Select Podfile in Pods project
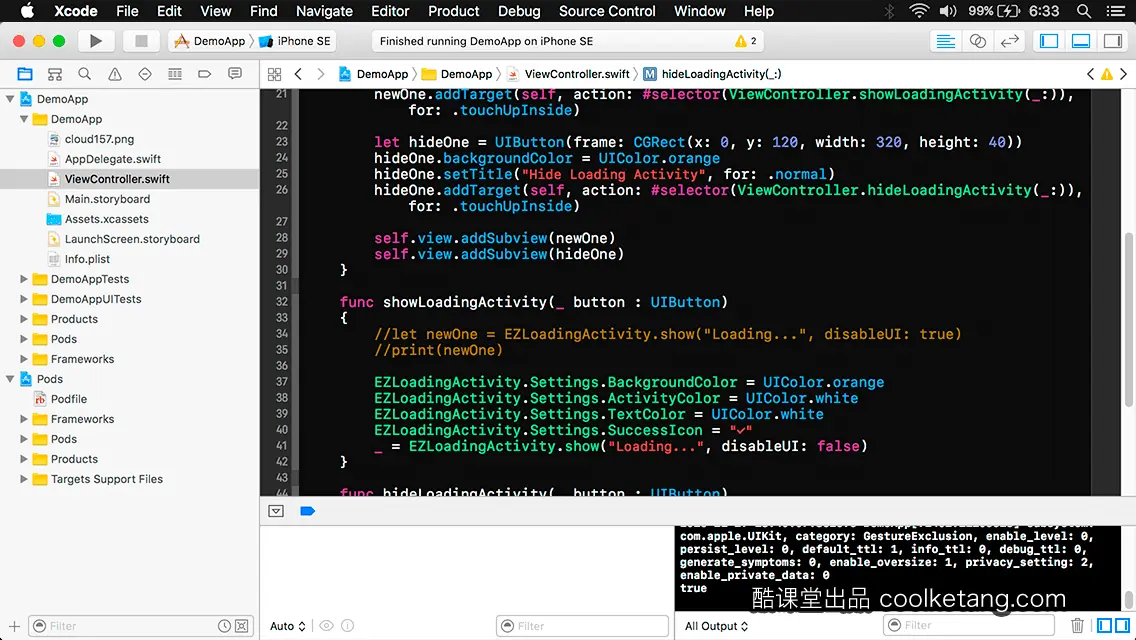 pyautogui.click(x=68, y=399)
